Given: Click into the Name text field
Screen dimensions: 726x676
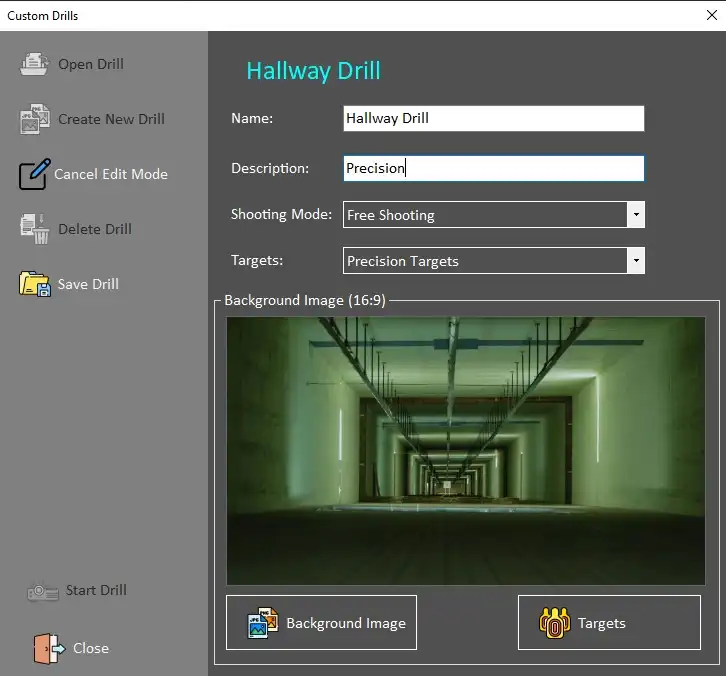Looking at the screenshot, I should (493, 118).
